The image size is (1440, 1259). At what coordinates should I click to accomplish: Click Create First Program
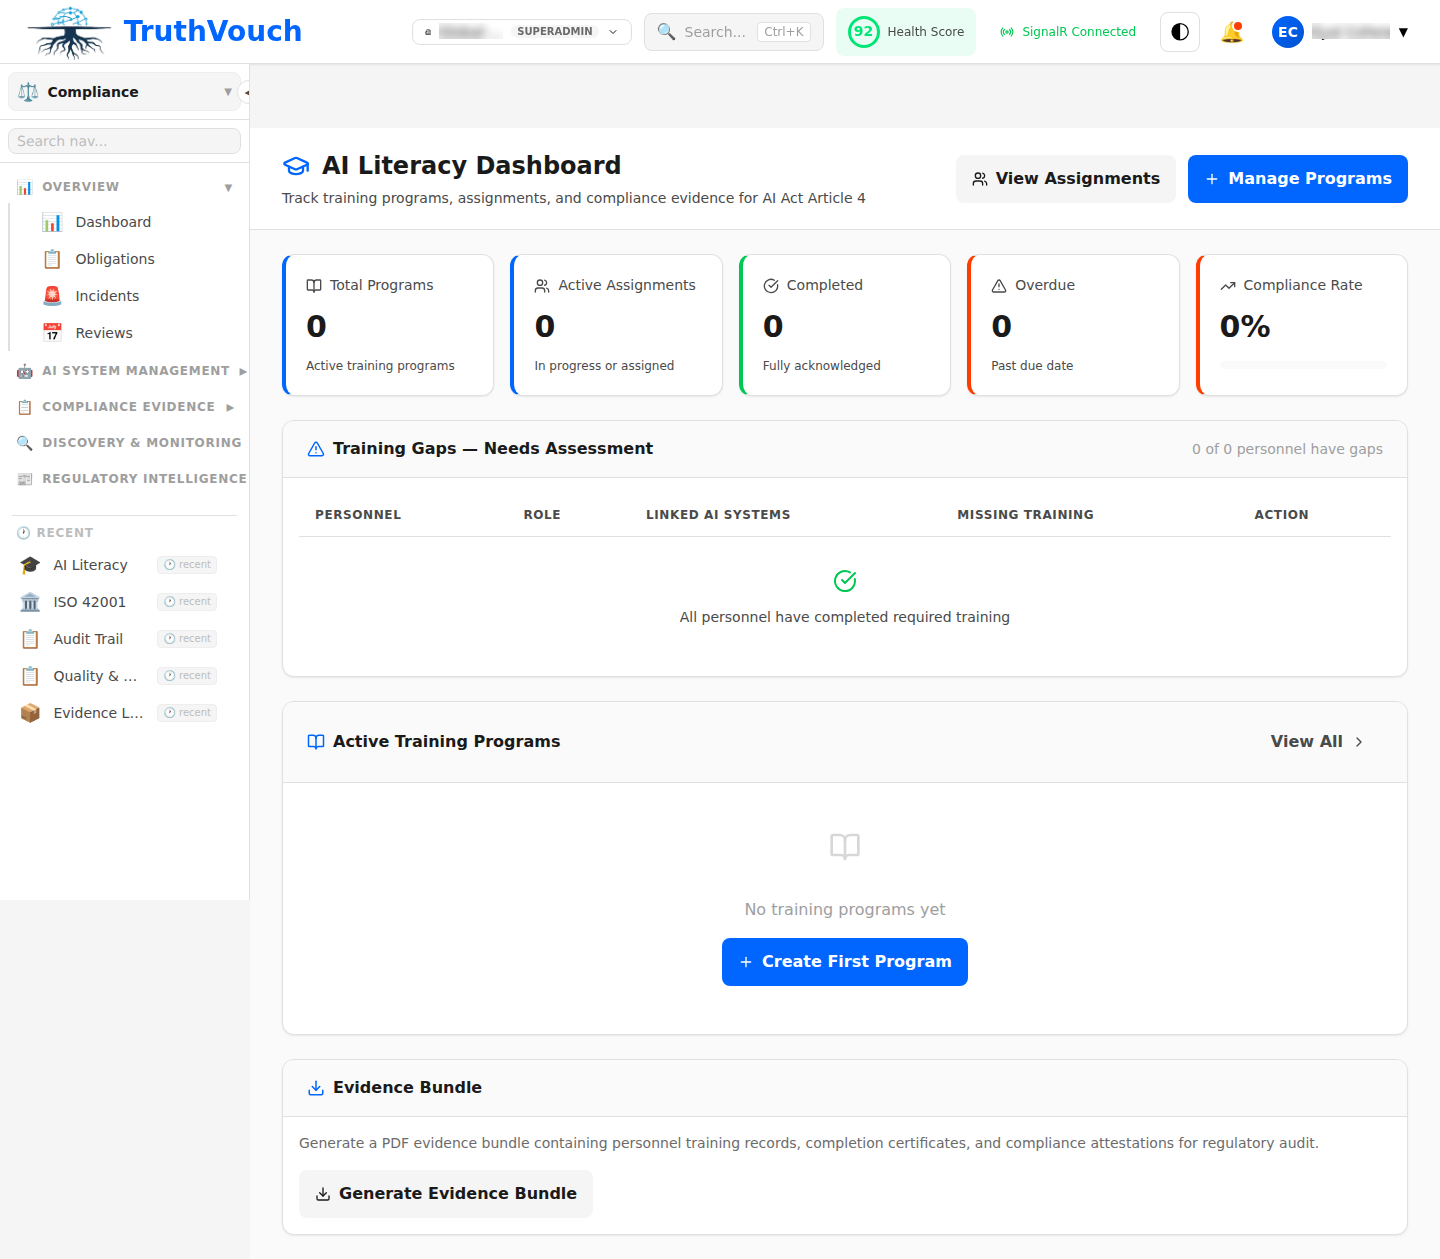tap(844, 961)
